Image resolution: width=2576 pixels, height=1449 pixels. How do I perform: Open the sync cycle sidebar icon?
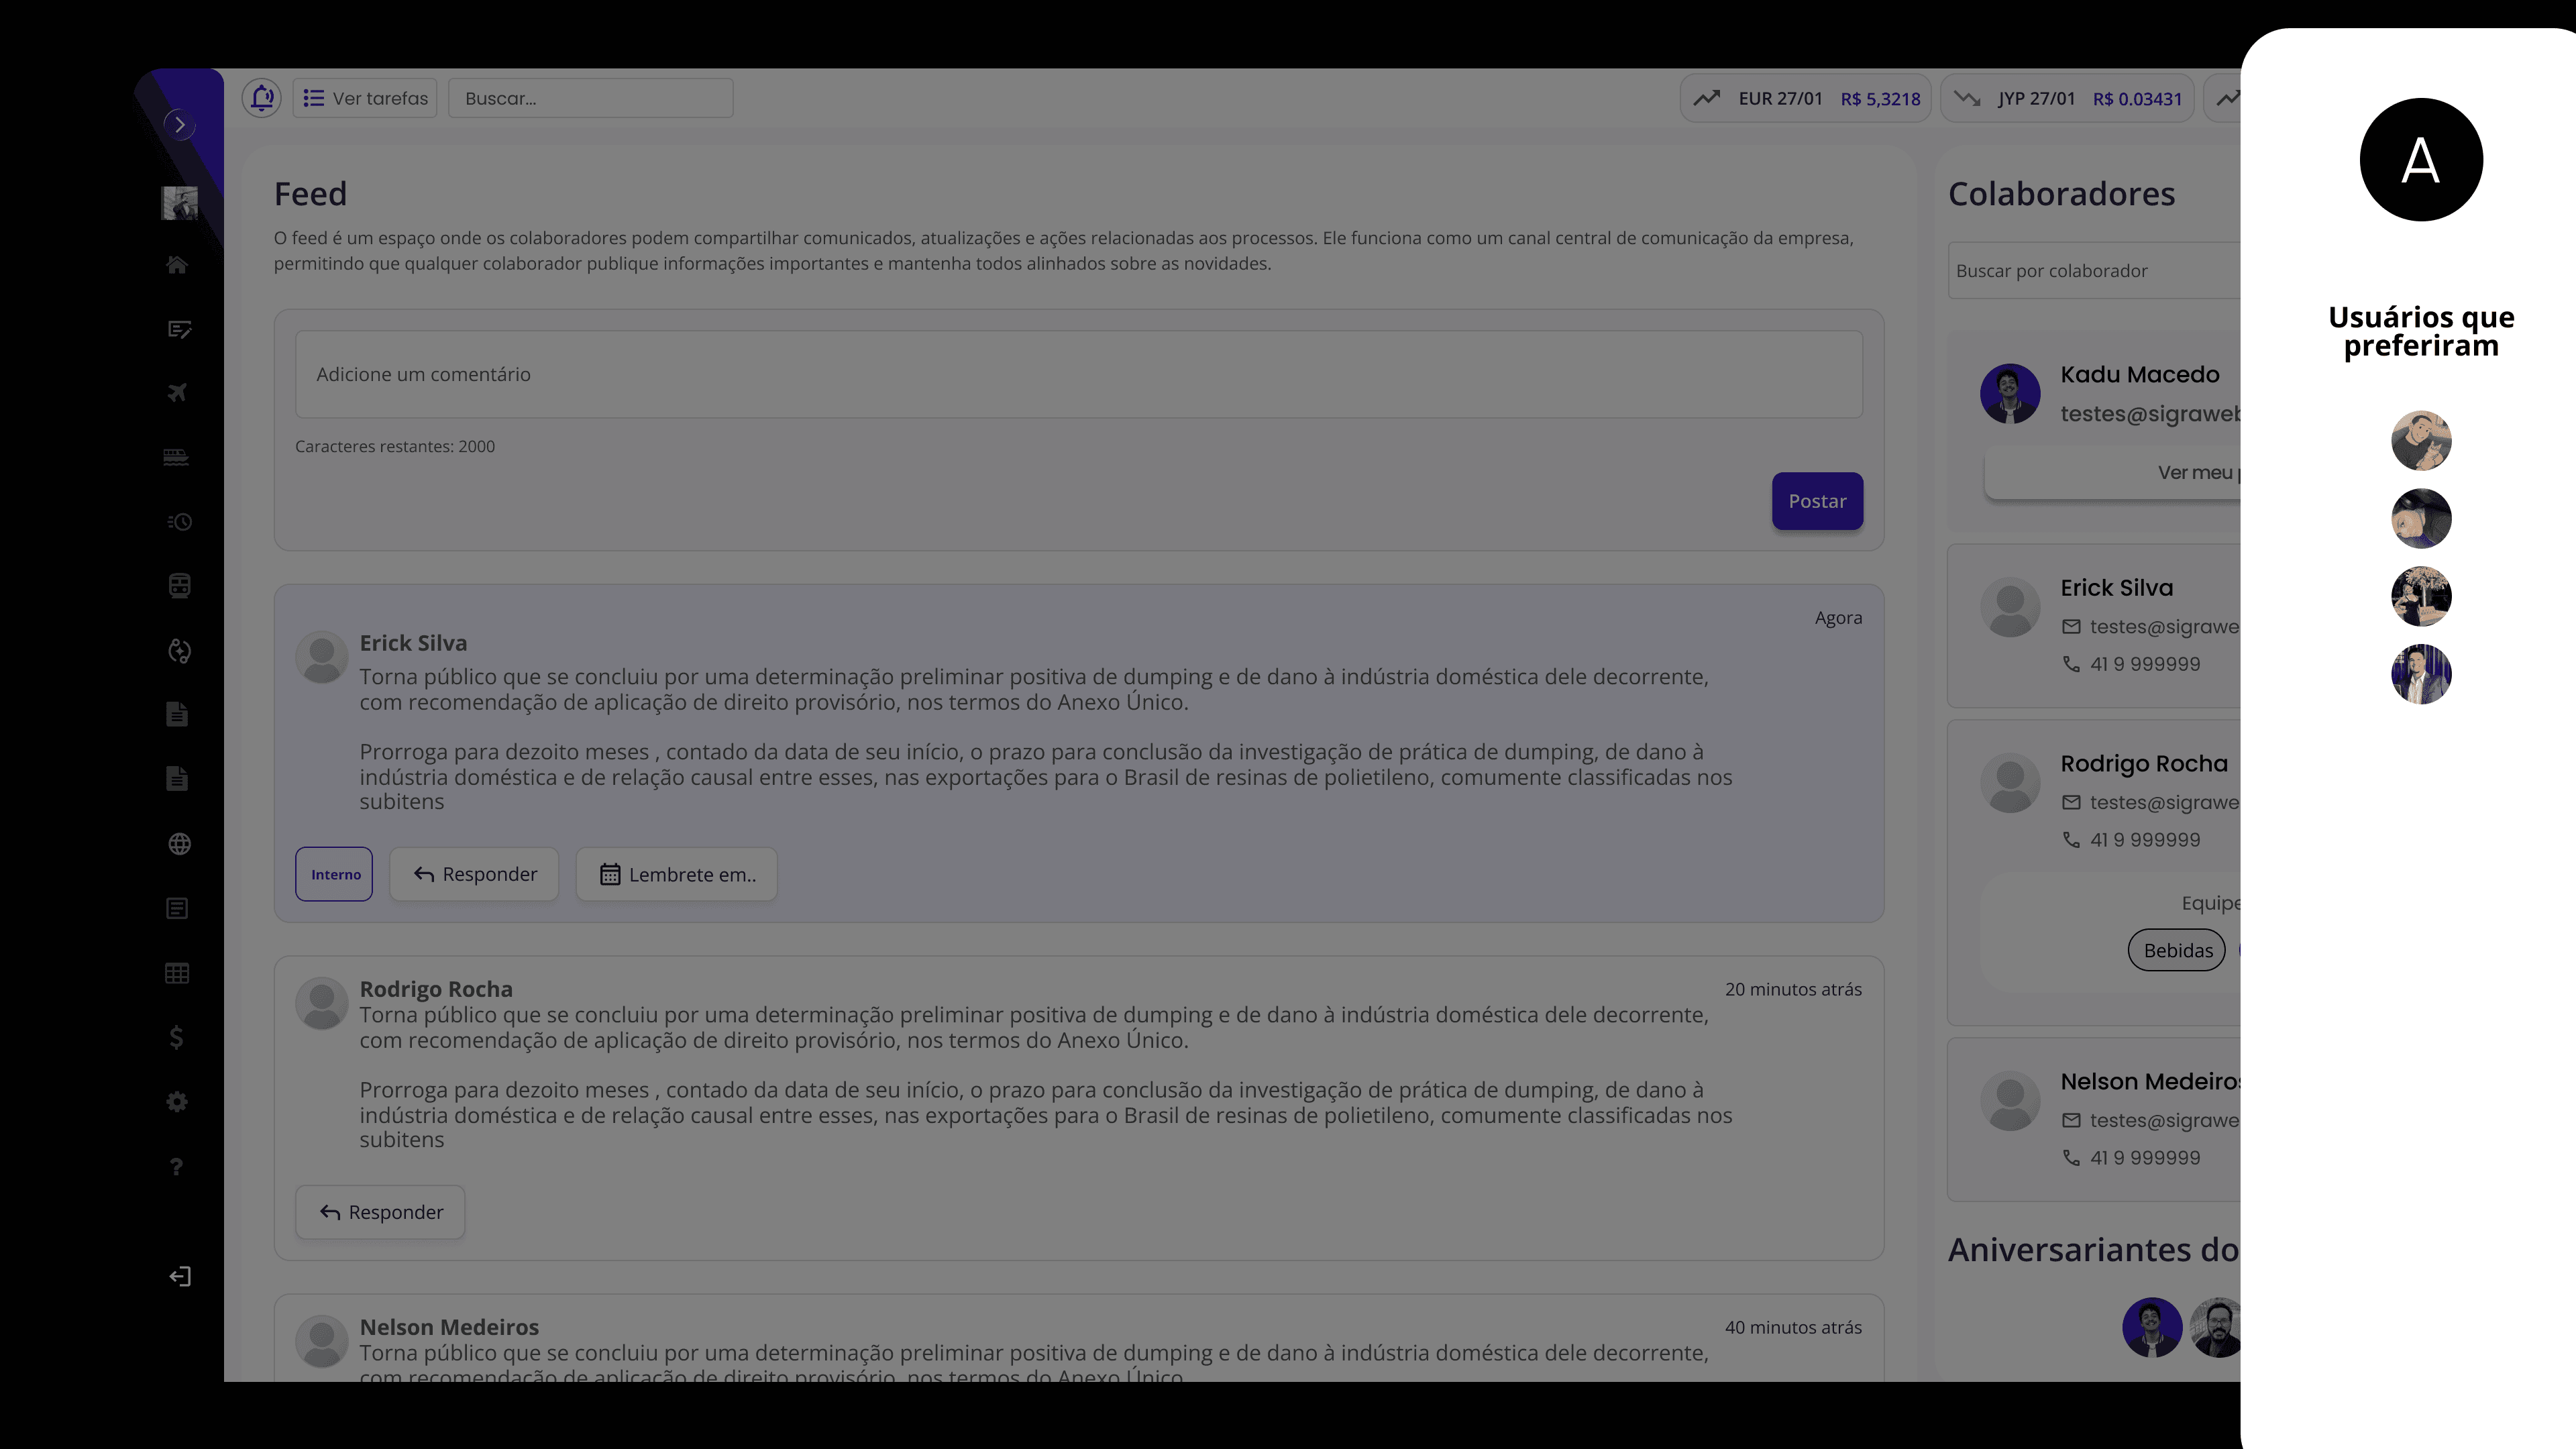click(x=179, y=651)
